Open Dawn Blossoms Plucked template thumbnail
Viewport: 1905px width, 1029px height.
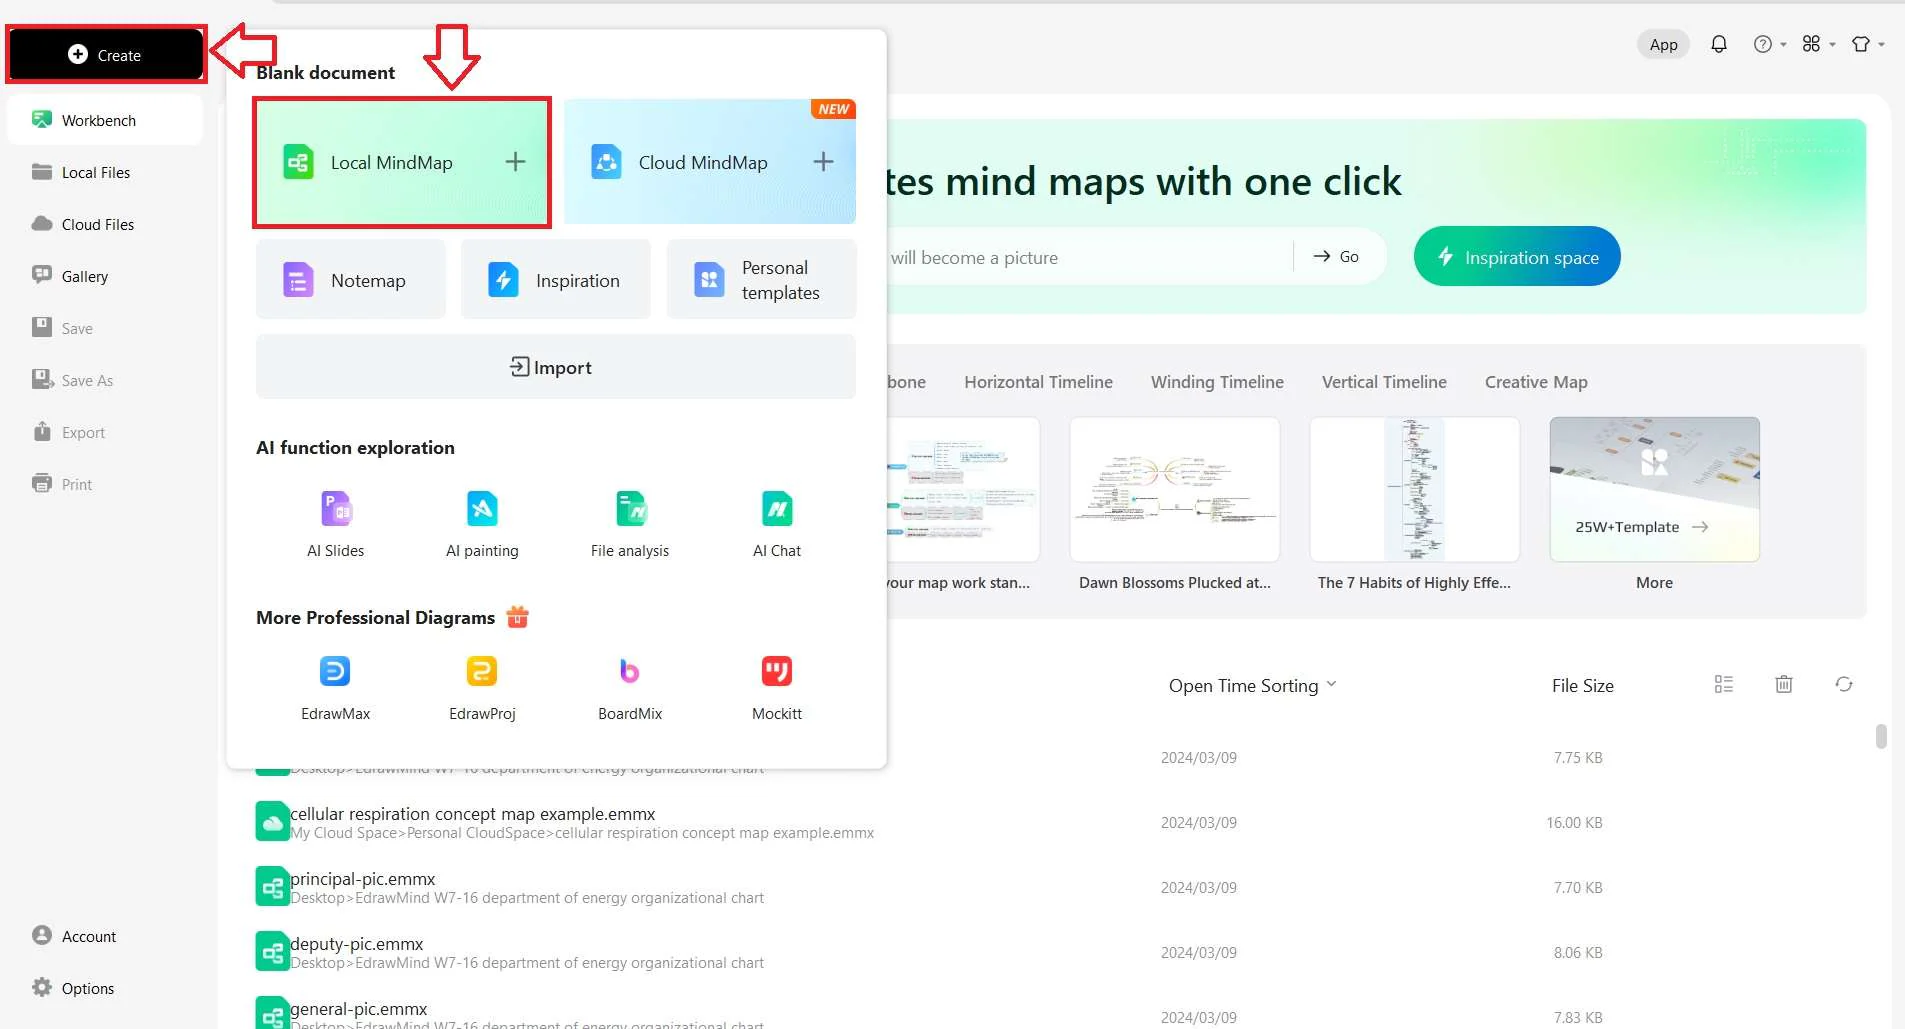pos(1175,489)
